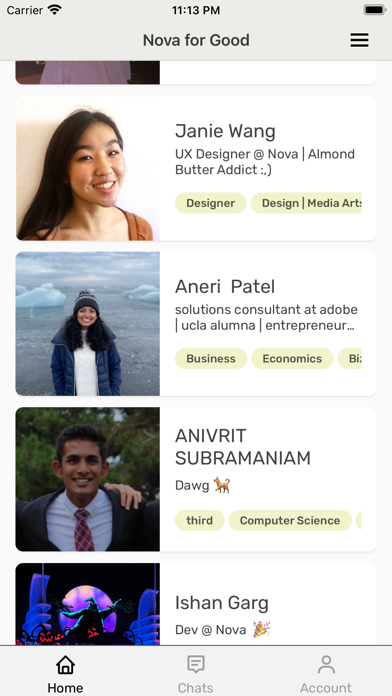Open Ishan Garg's profile image

coord(88,604)
